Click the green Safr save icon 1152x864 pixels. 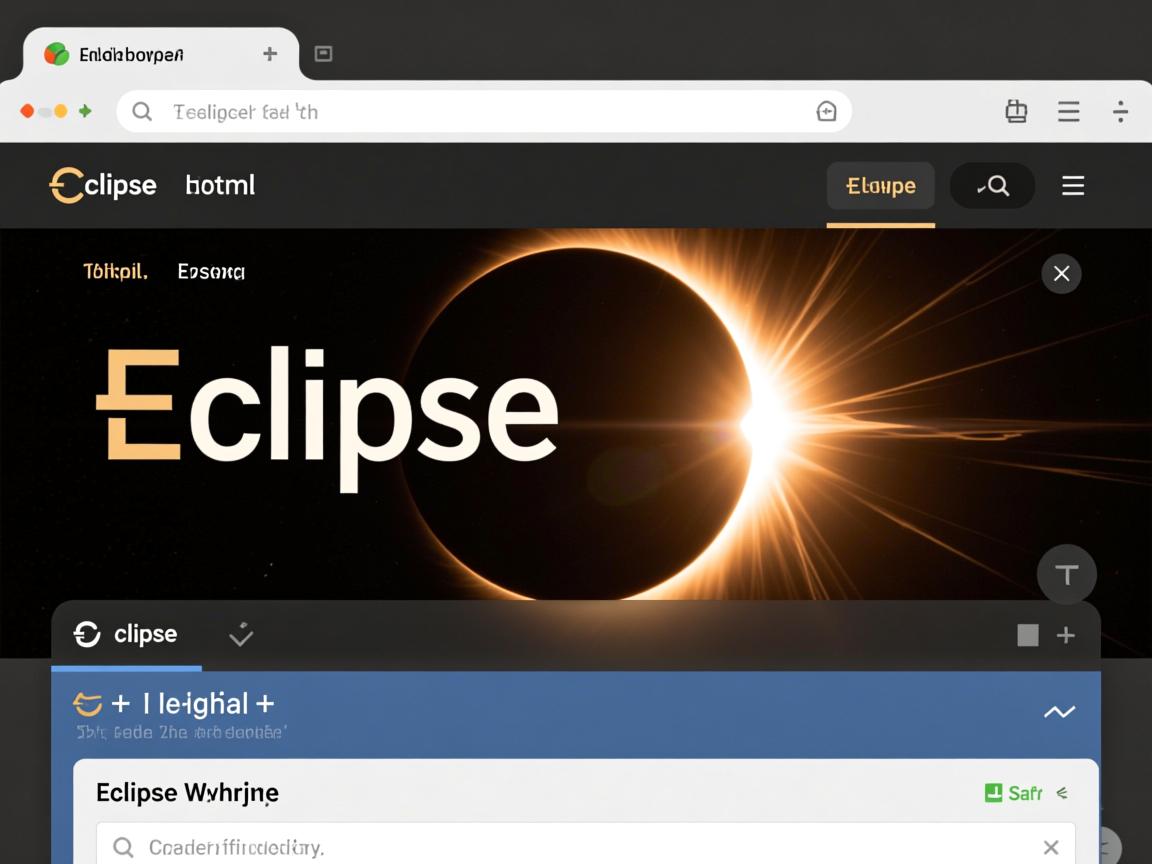pos(993,792)
